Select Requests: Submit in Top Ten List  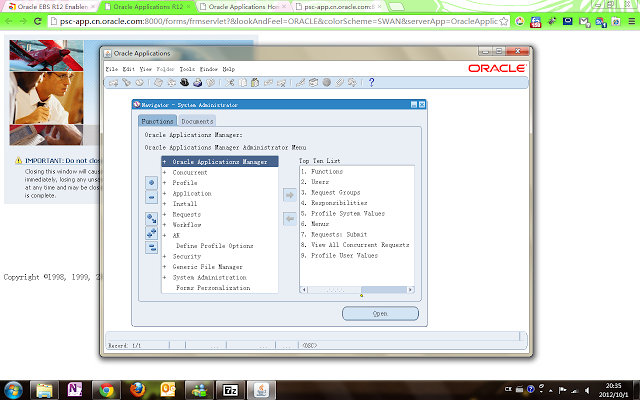[339, 234]
